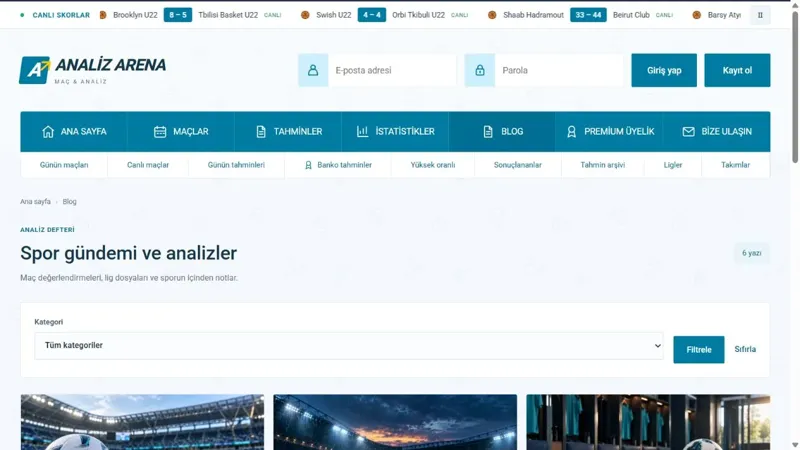
Task: Click the home icon in Ana Sayfa
Action: click(48, 132)
